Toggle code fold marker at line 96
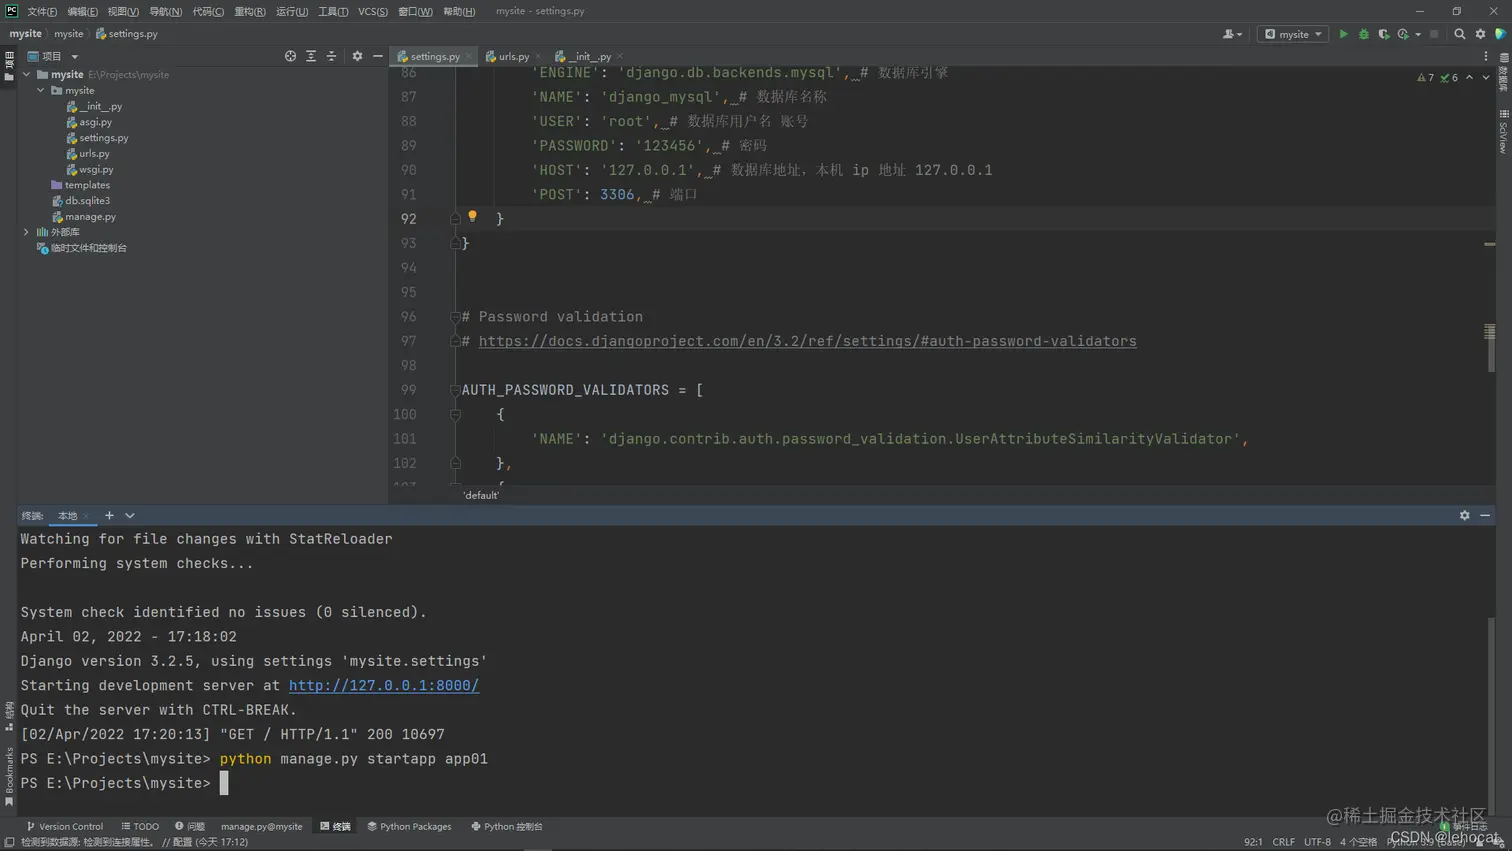1512x851 pixels. (455, 317)
